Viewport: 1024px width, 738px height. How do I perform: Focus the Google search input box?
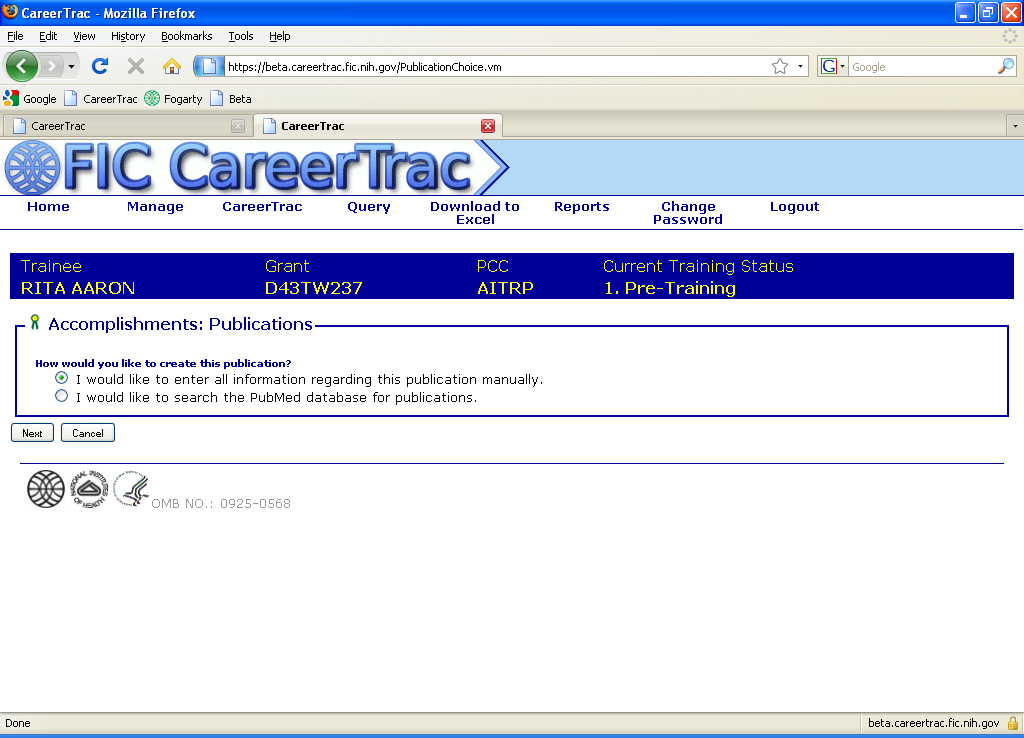[x=923, y=67]
